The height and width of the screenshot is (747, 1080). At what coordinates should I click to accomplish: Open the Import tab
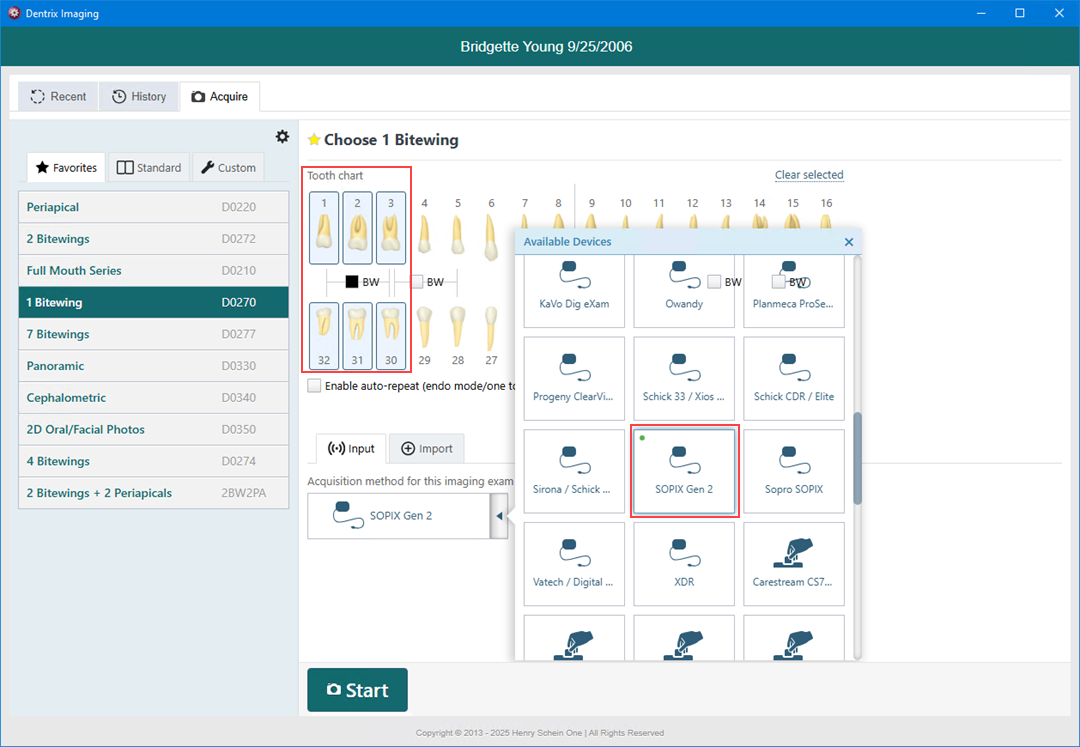[427, 449]
